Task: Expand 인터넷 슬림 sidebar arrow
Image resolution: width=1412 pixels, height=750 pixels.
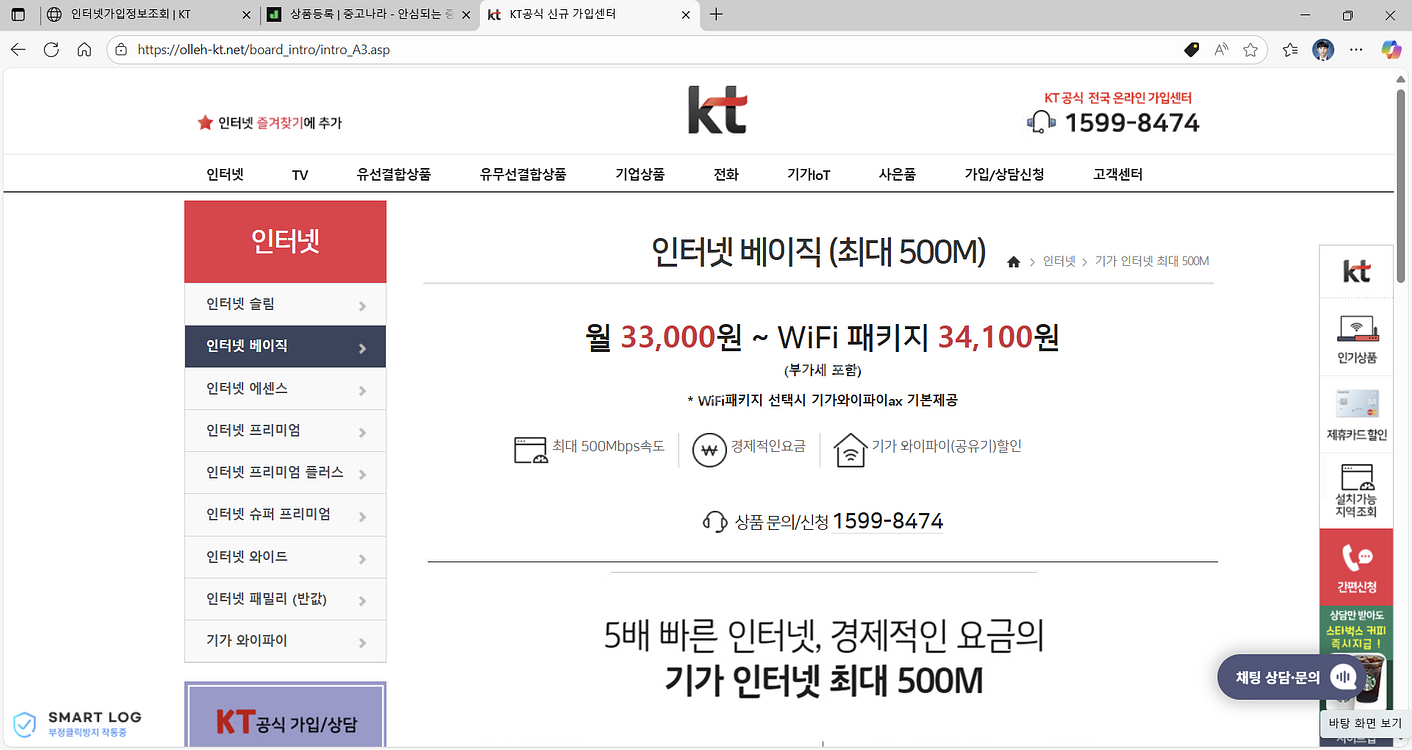Action: [x=362, y=306]
